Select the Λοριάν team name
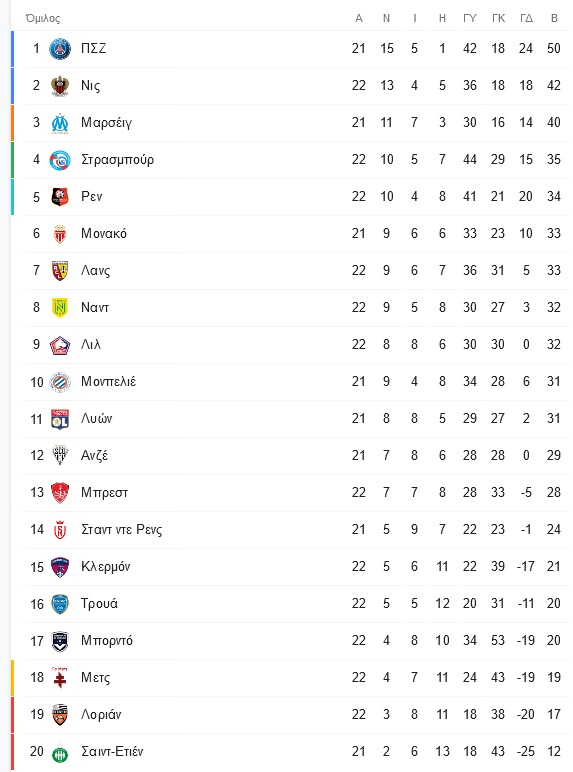573x772 pixels. click(x=101, y=714)
